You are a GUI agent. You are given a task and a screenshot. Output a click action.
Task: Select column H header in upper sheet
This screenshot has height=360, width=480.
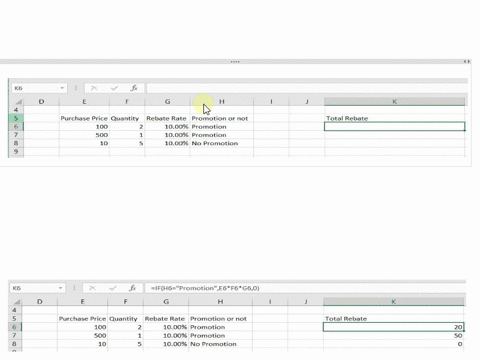pos(222,102)
